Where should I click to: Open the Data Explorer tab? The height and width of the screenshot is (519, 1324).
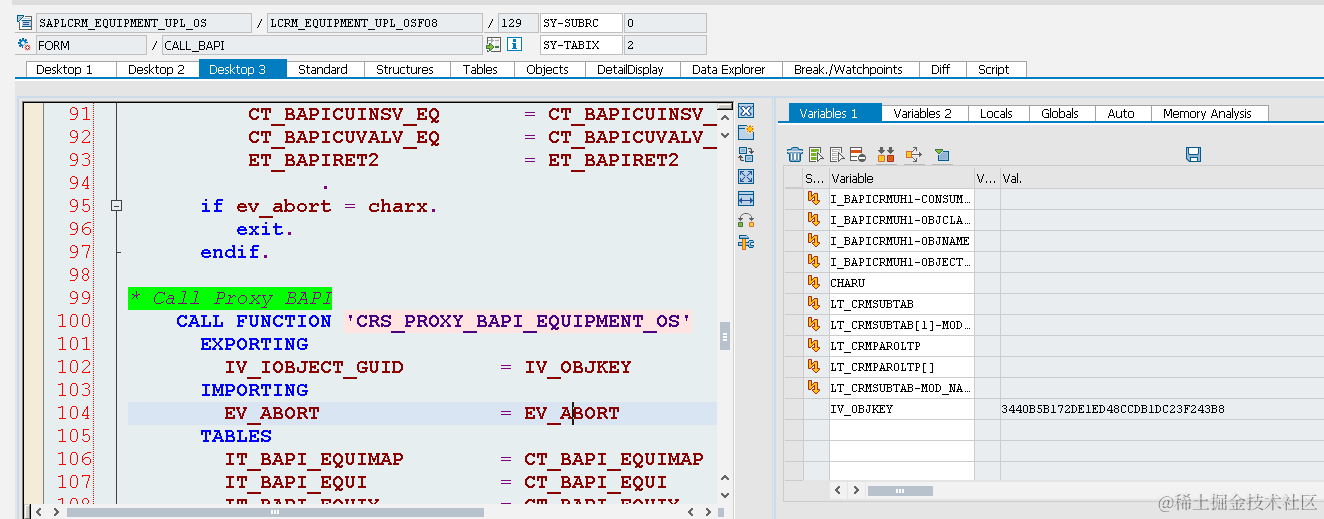click(x=729, y=69)
